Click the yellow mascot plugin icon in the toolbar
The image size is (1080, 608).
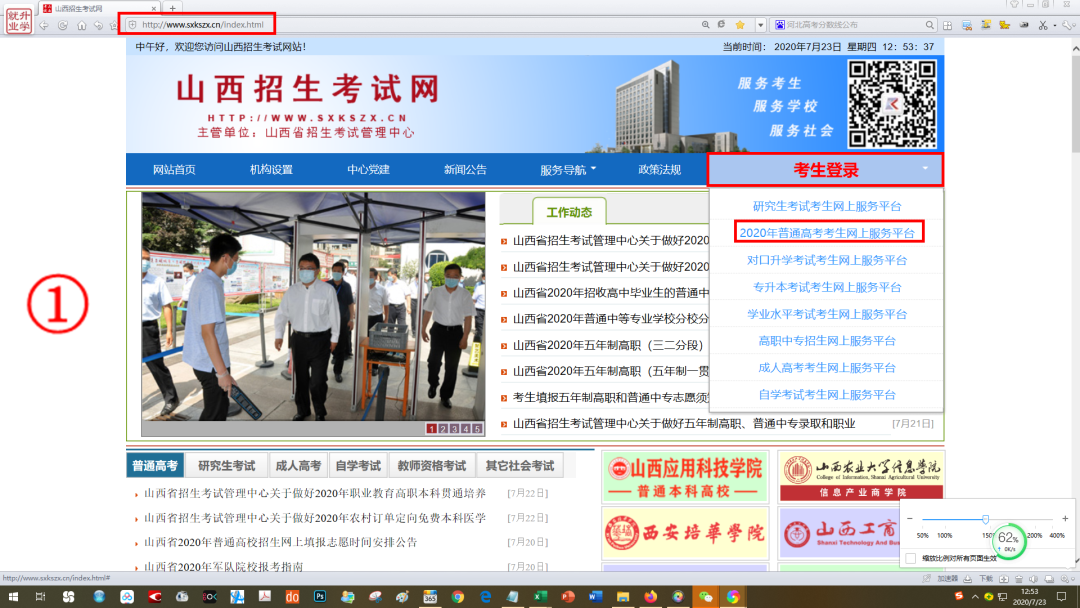click(x=1002, y=25)
